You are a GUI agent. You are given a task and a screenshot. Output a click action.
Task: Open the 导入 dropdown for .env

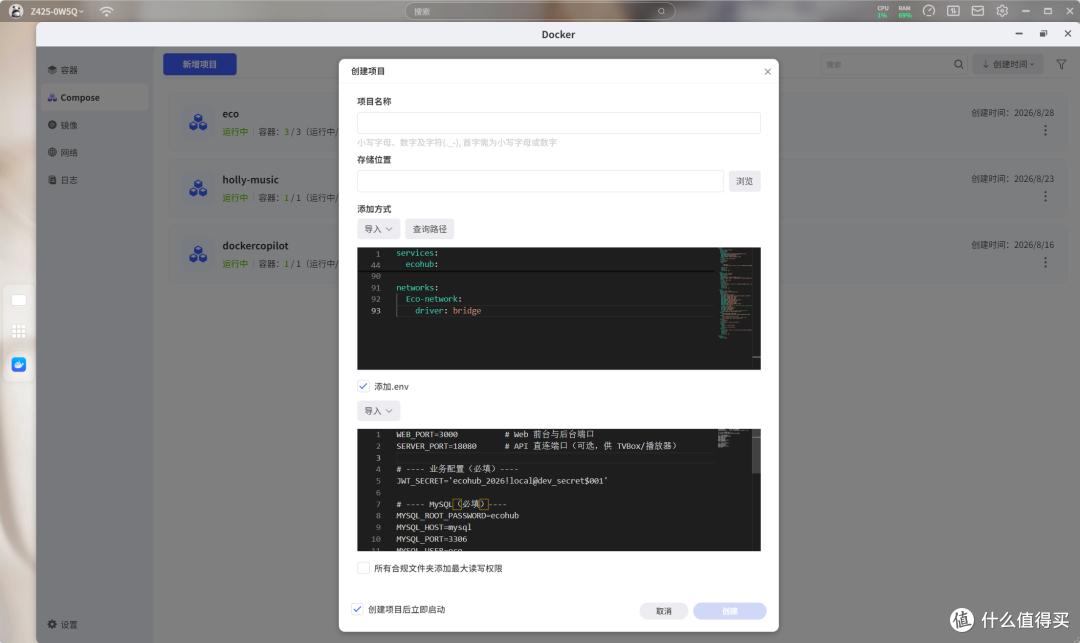click(378, 411)
